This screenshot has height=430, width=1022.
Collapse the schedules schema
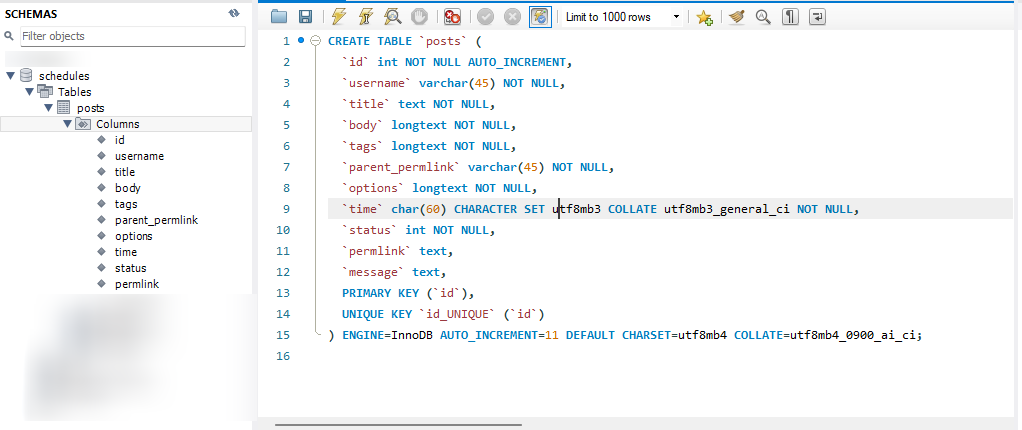(x=10, y=76)
